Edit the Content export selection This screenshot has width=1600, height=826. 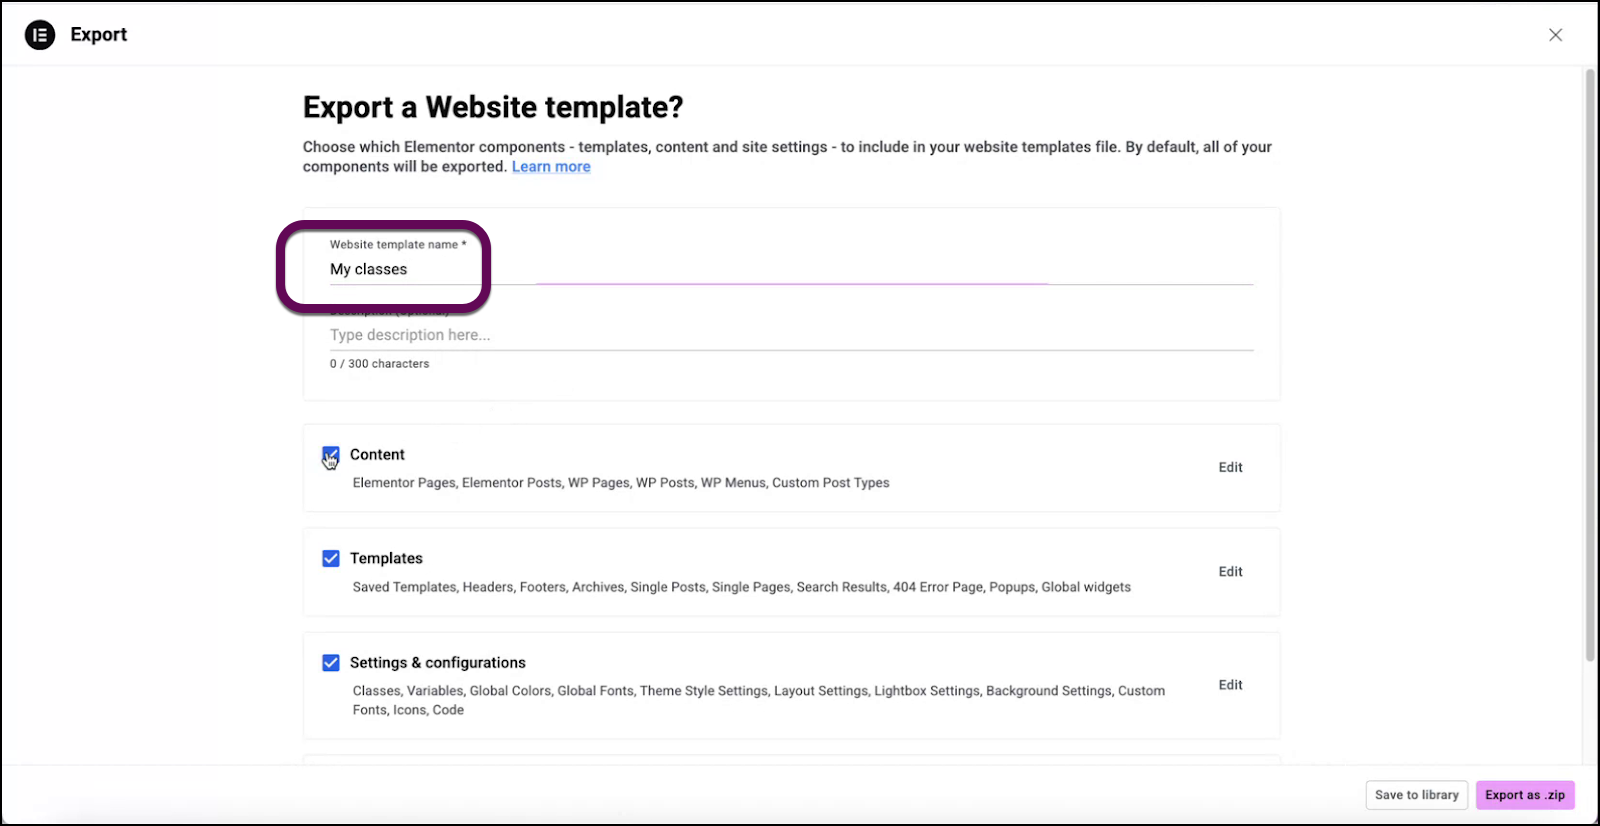[x=1230, y=467]
